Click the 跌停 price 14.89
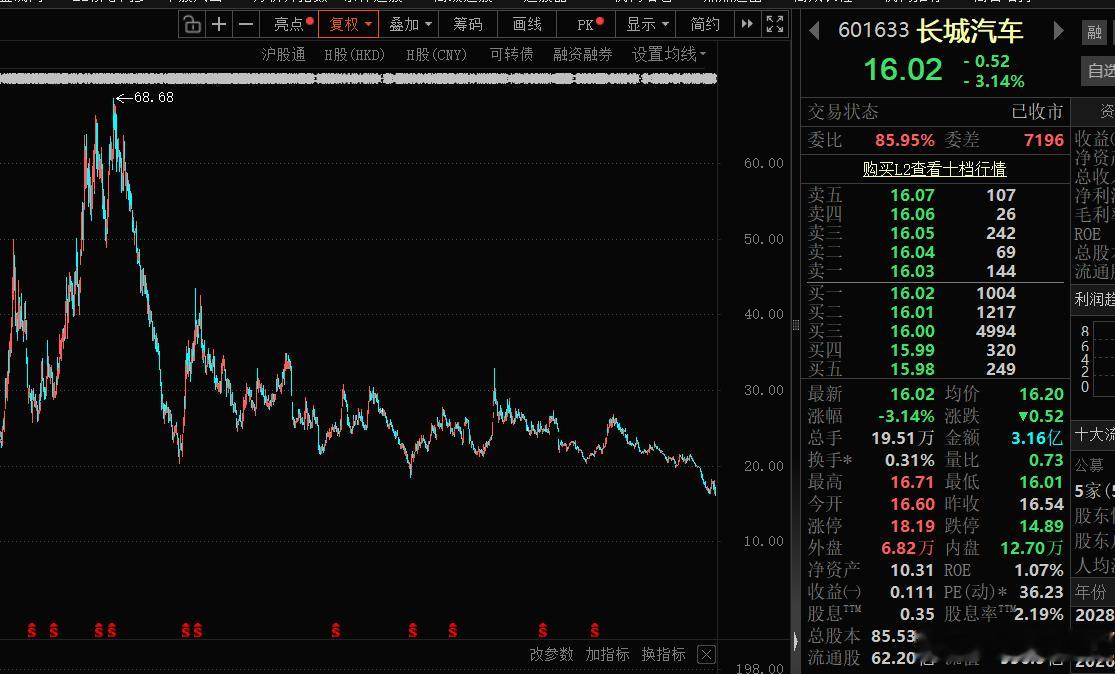The width and height of the screenshot is (1115, 674). point(1042,526)
